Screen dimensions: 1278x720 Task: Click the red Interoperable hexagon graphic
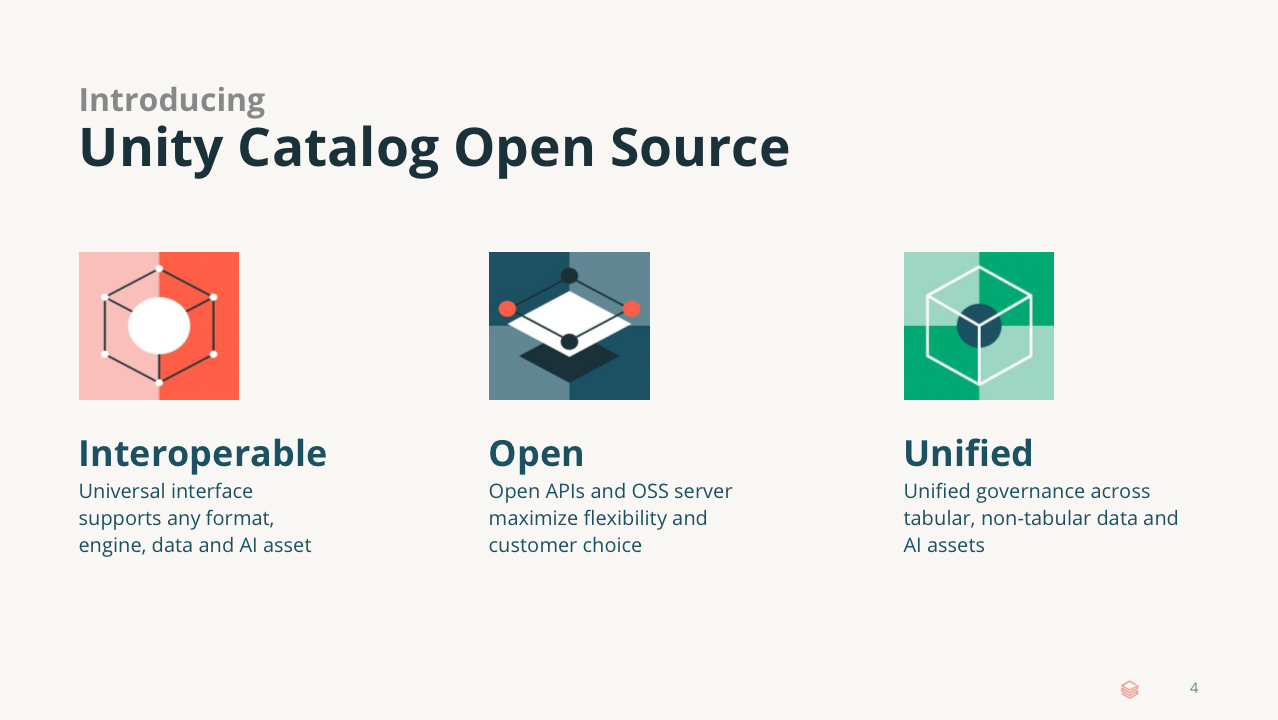[159, 326]
